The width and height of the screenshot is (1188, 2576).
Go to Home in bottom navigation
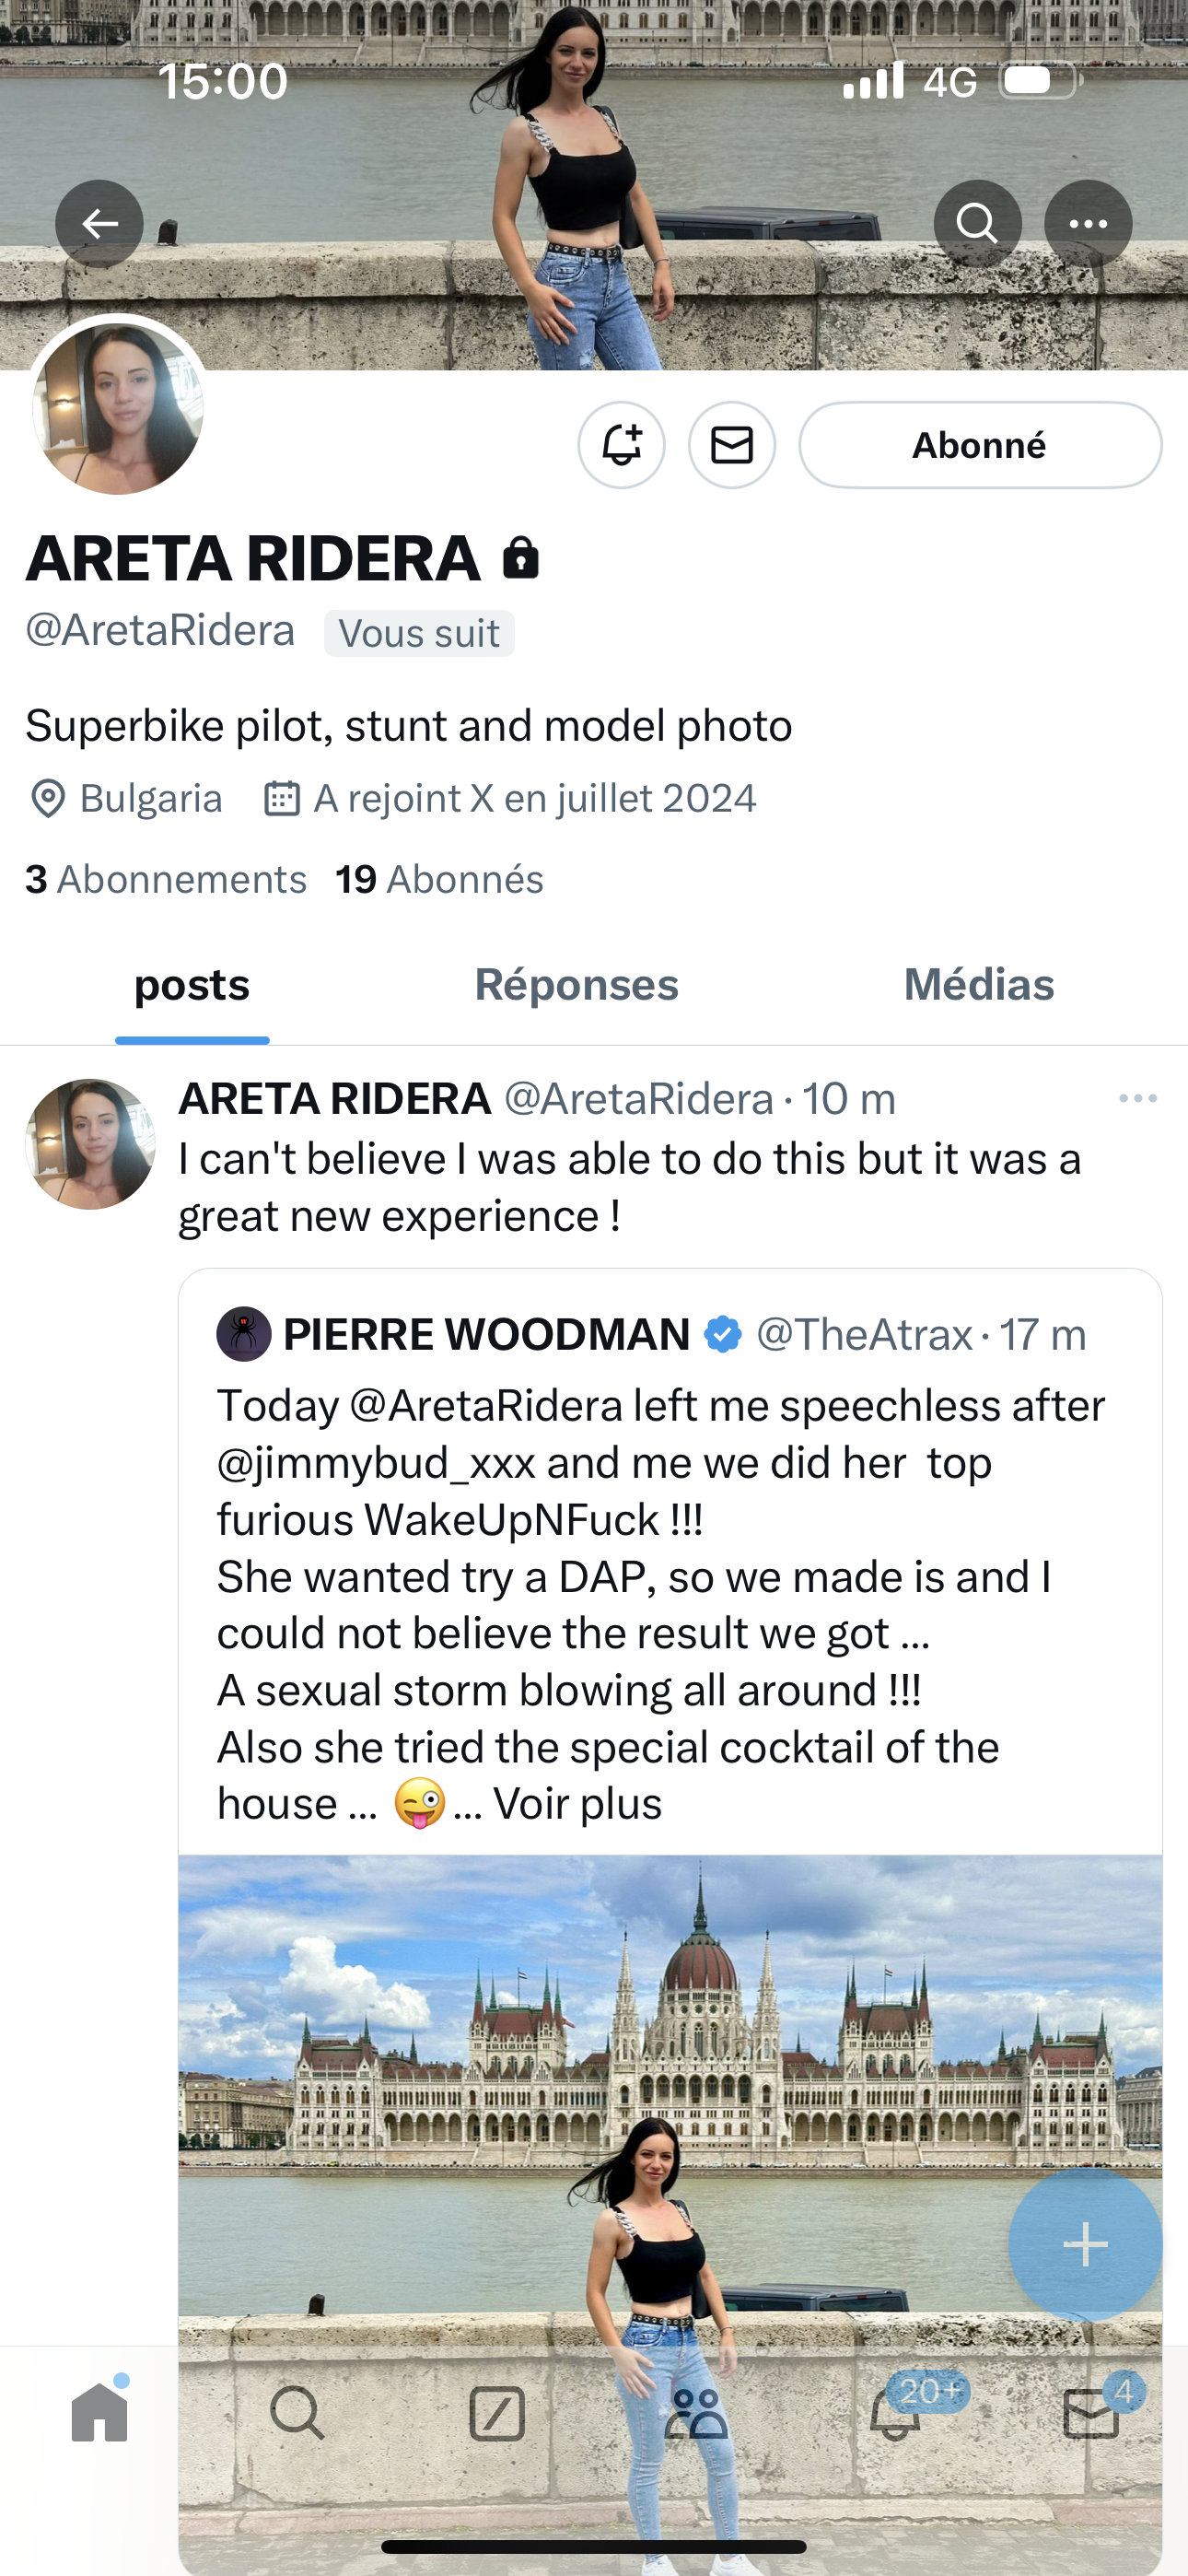tap(100, 2413)
